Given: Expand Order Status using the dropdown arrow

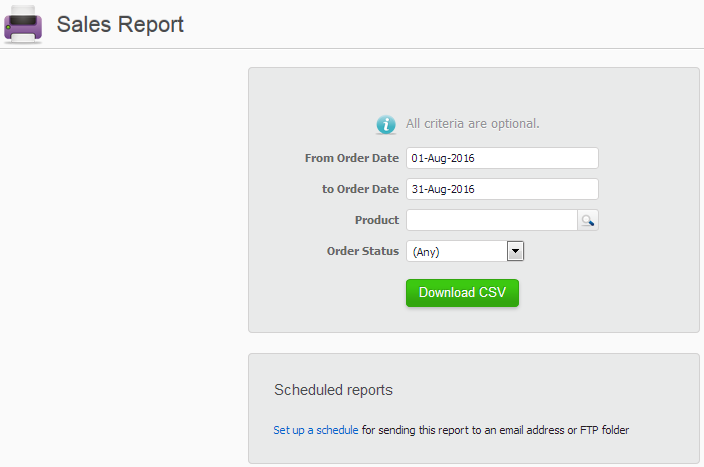Looking at the screenshot, I should (x=515, y=251).
